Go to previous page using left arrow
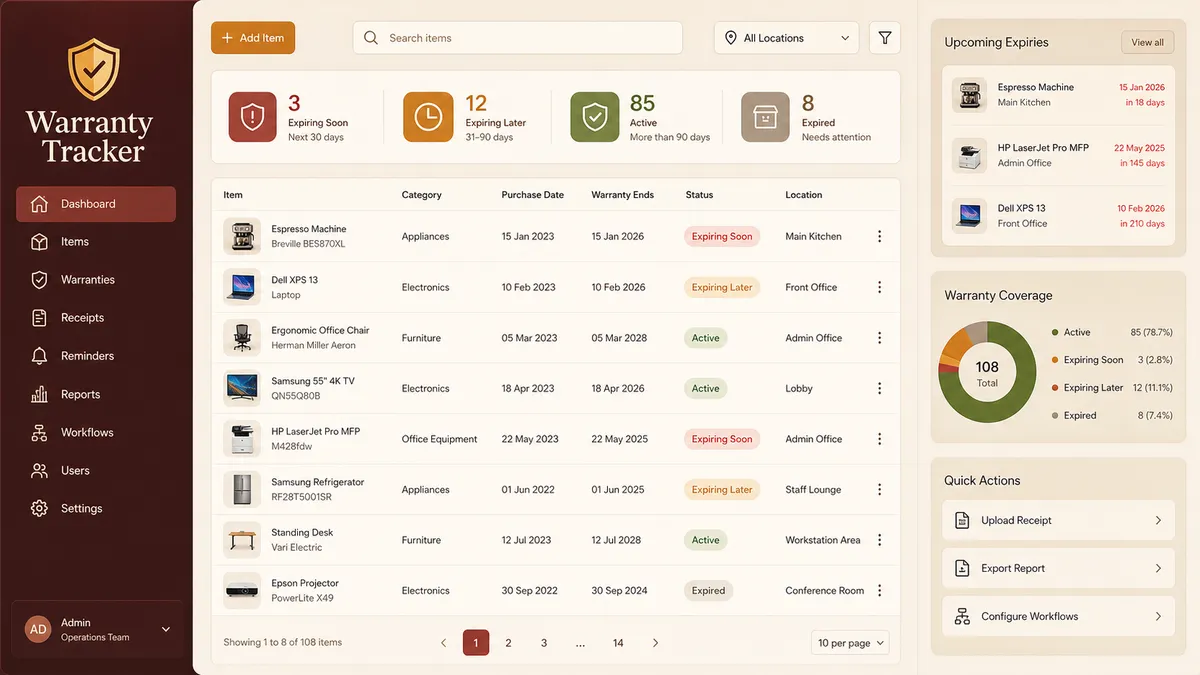 (444, 643)
